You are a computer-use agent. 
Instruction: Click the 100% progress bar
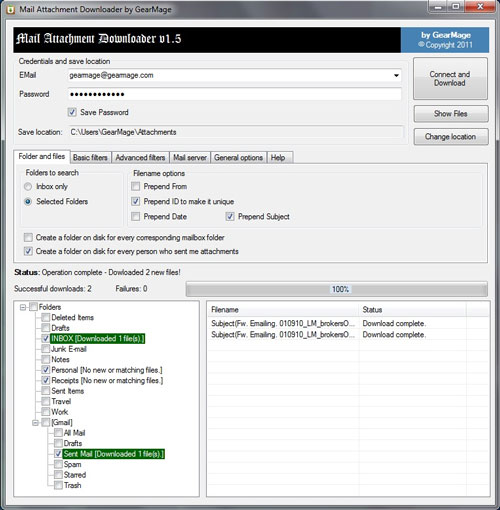337,289
